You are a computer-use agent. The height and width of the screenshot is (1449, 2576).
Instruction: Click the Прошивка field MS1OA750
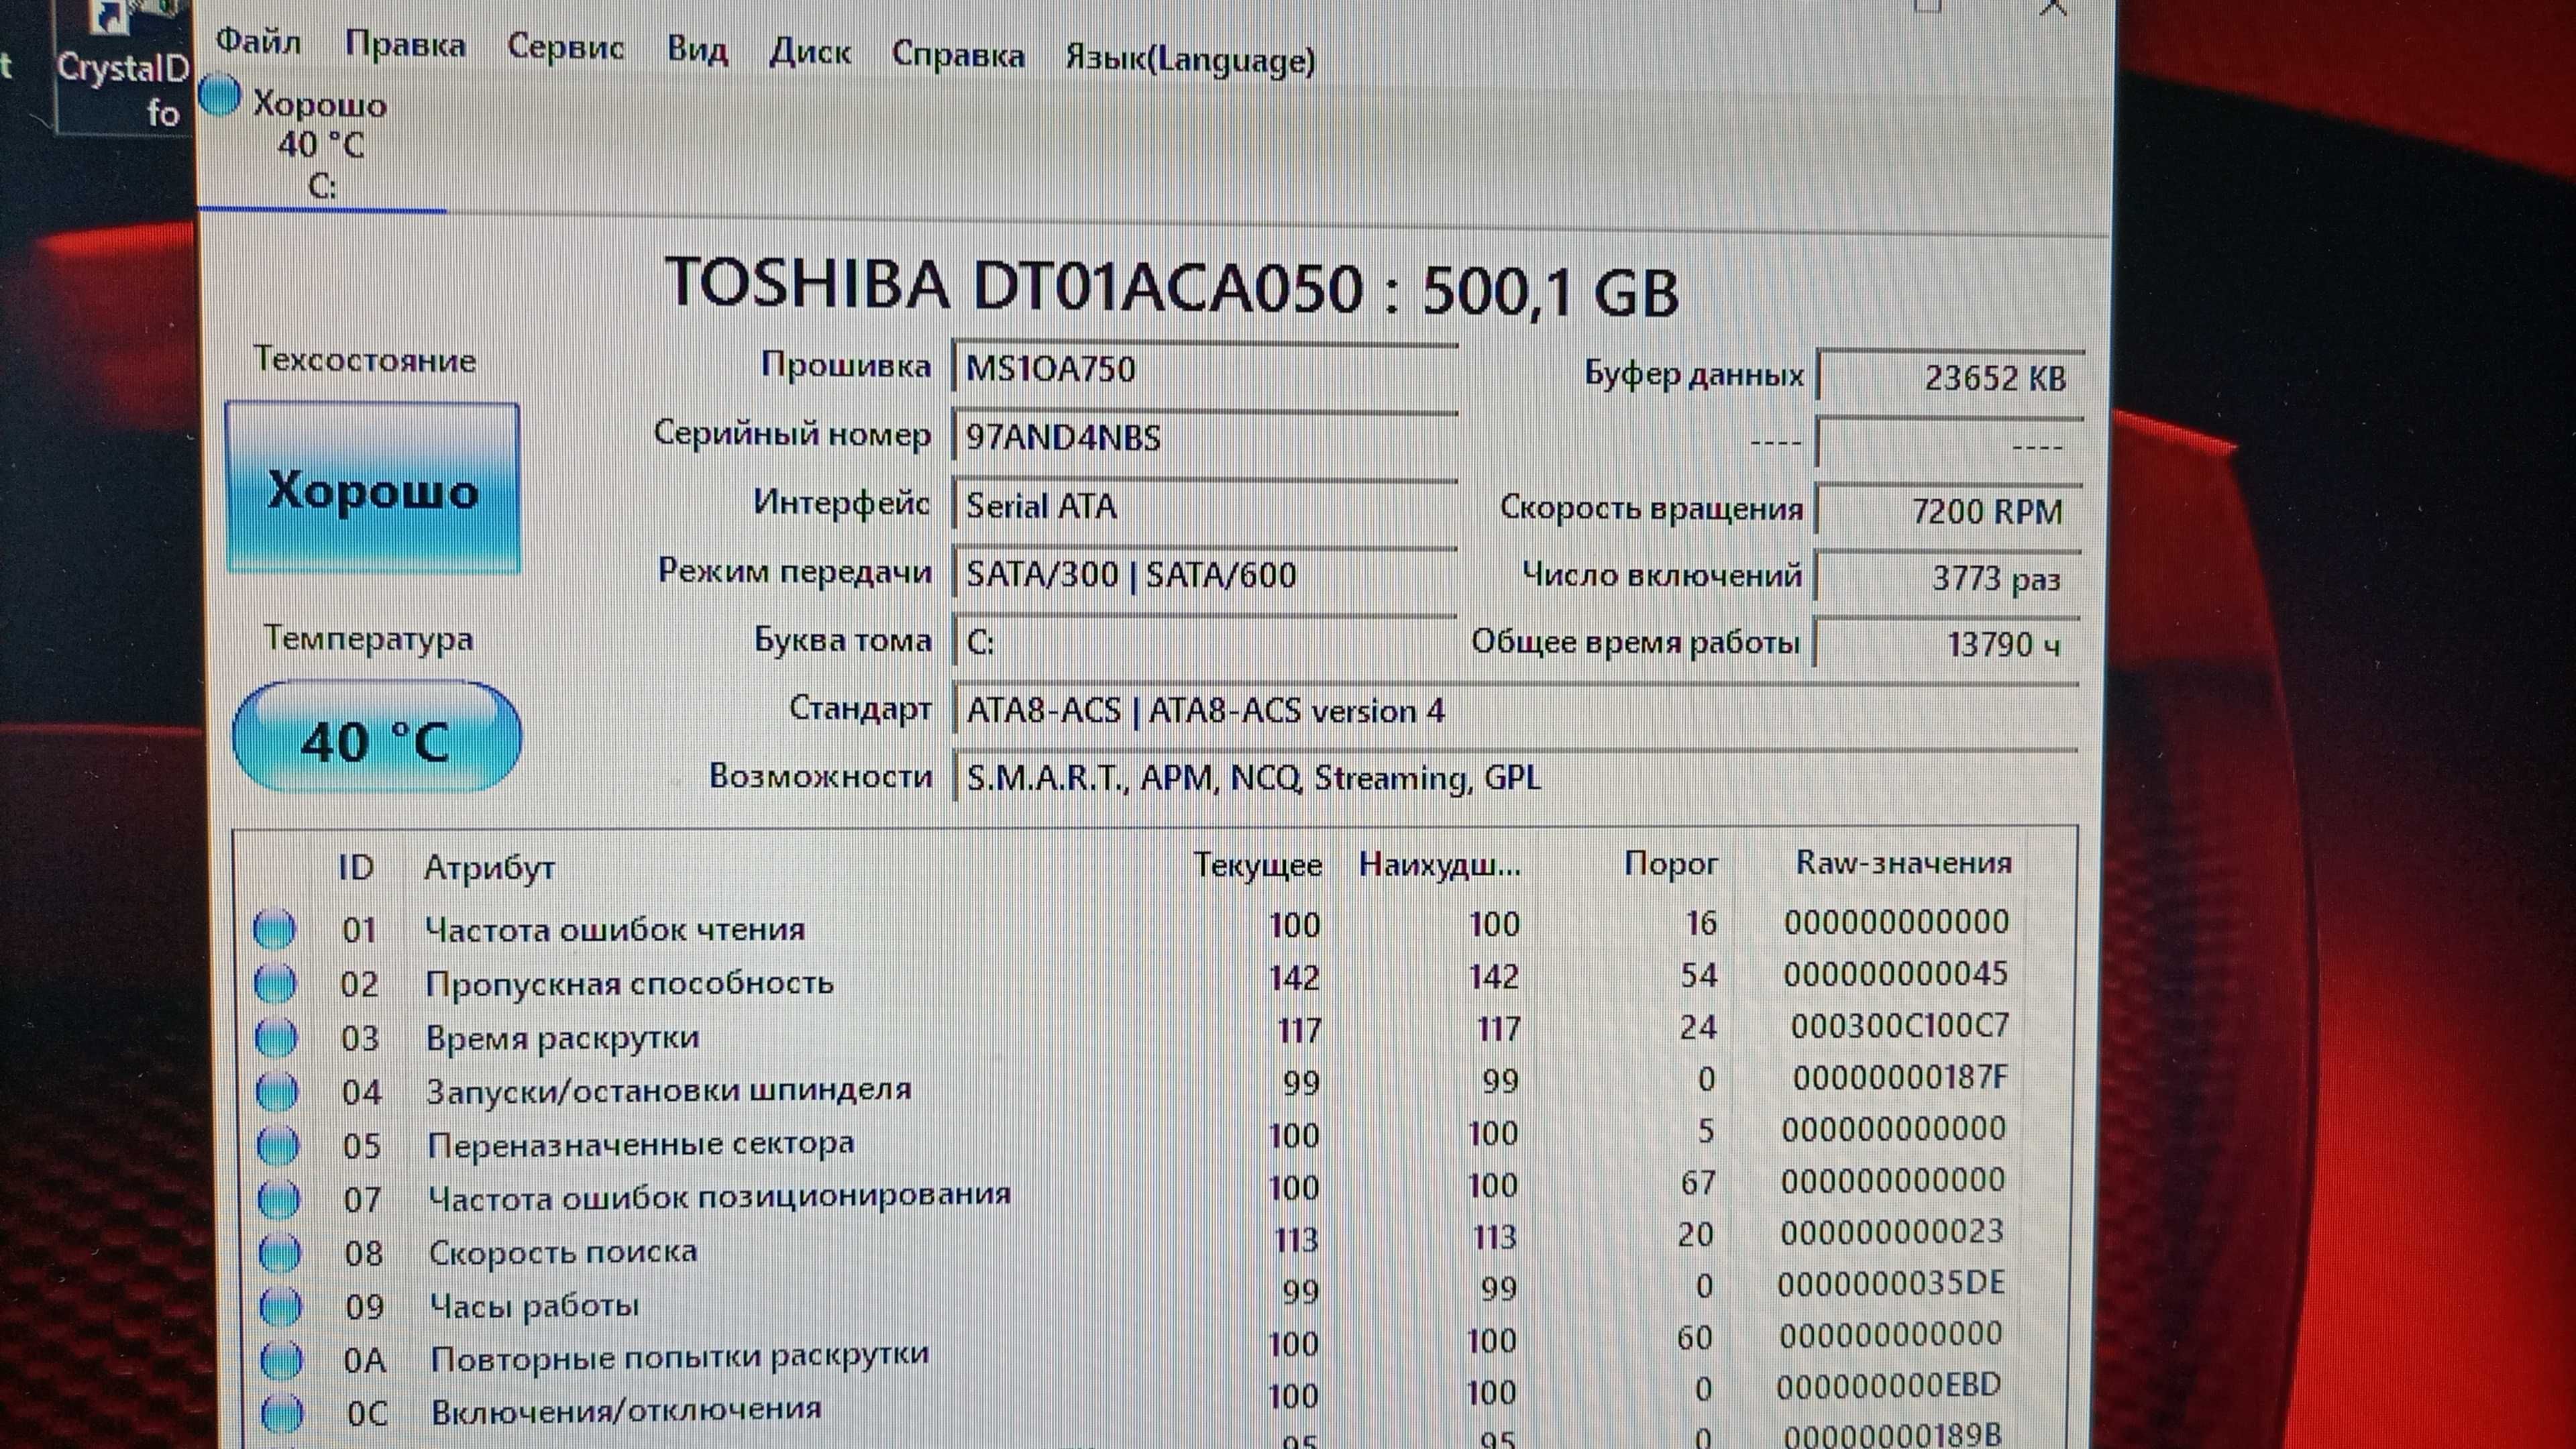pyautogui.click(x=1204, y=369)
